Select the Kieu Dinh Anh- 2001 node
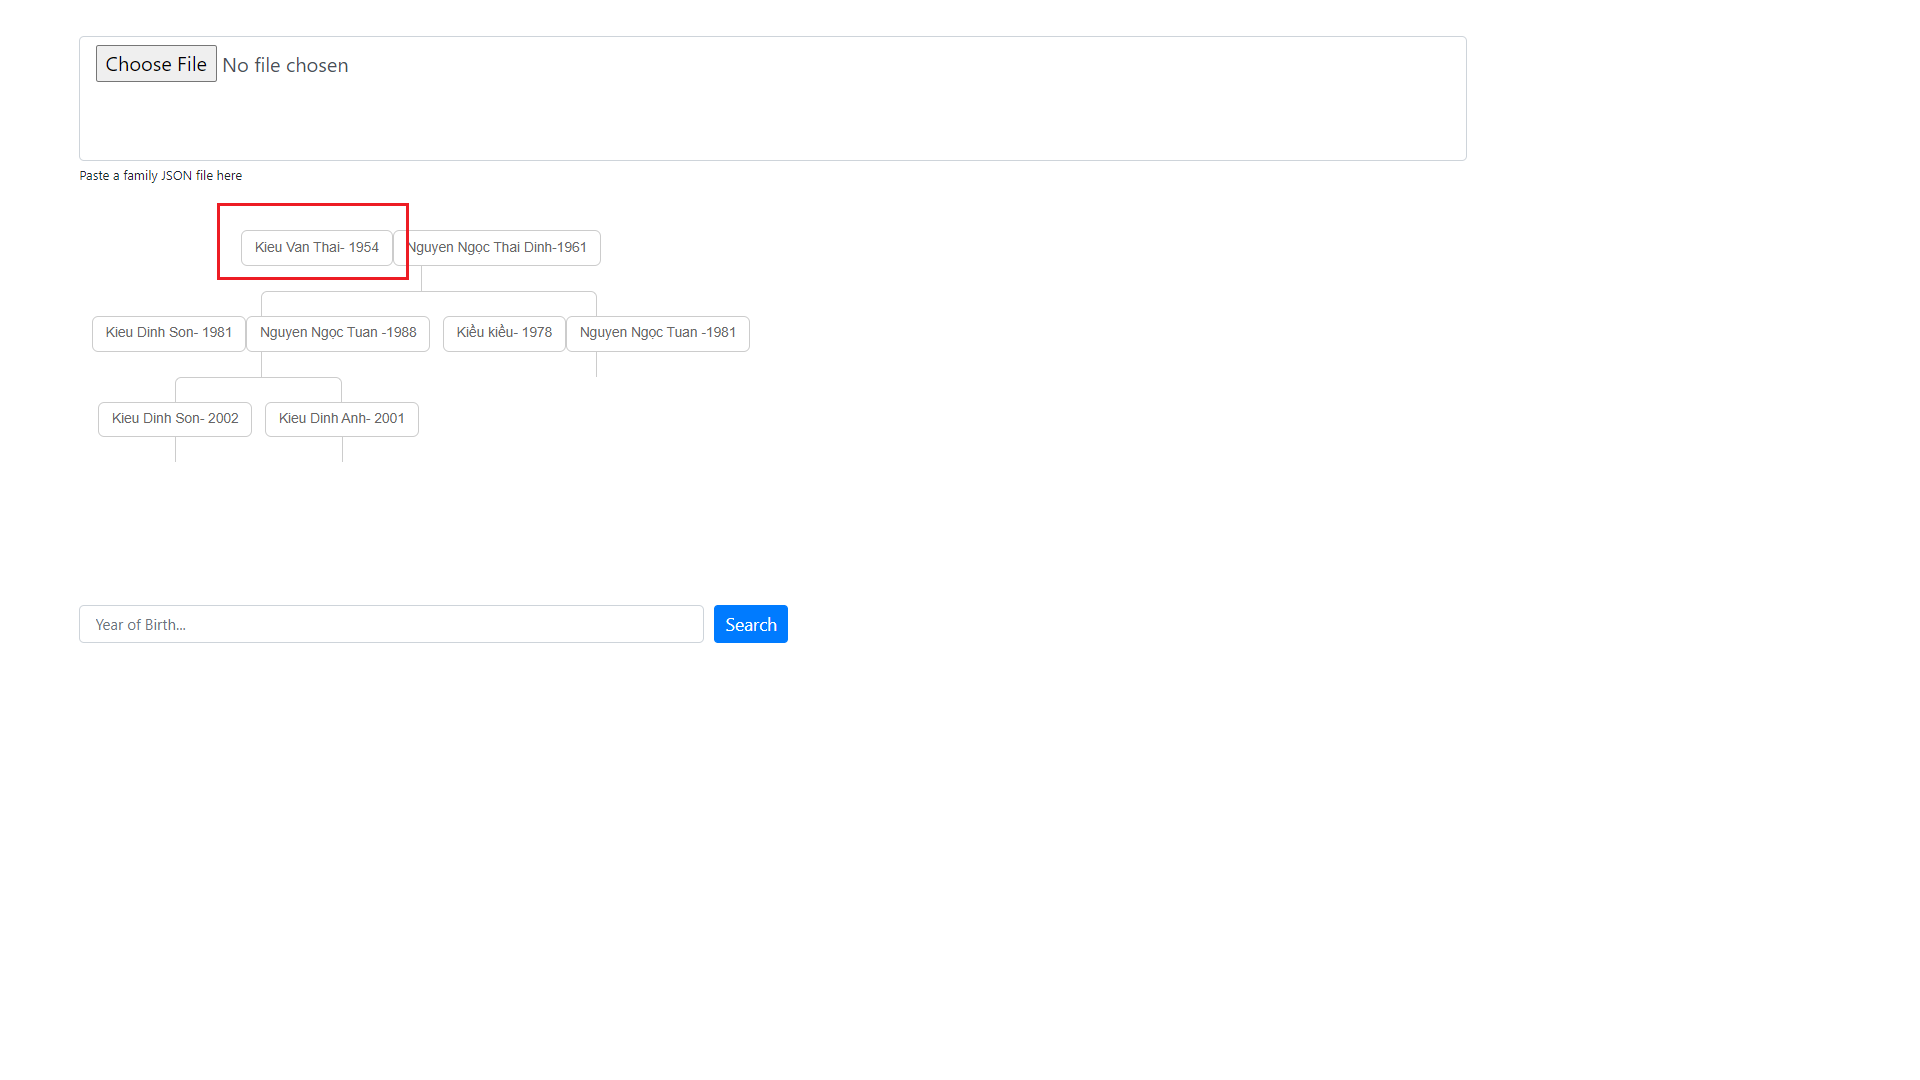The height and width of the screenshot is (1080, 1920). point(341,418)
